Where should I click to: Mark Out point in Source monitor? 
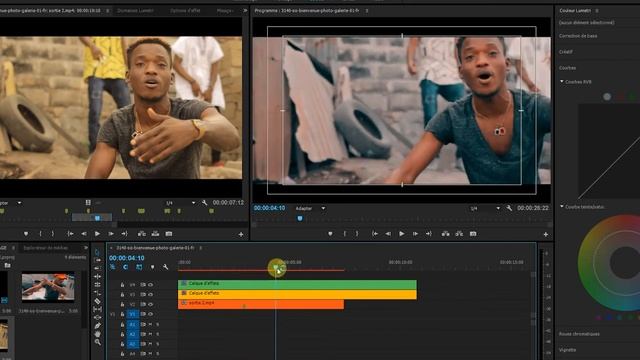[x=53, y=234]
